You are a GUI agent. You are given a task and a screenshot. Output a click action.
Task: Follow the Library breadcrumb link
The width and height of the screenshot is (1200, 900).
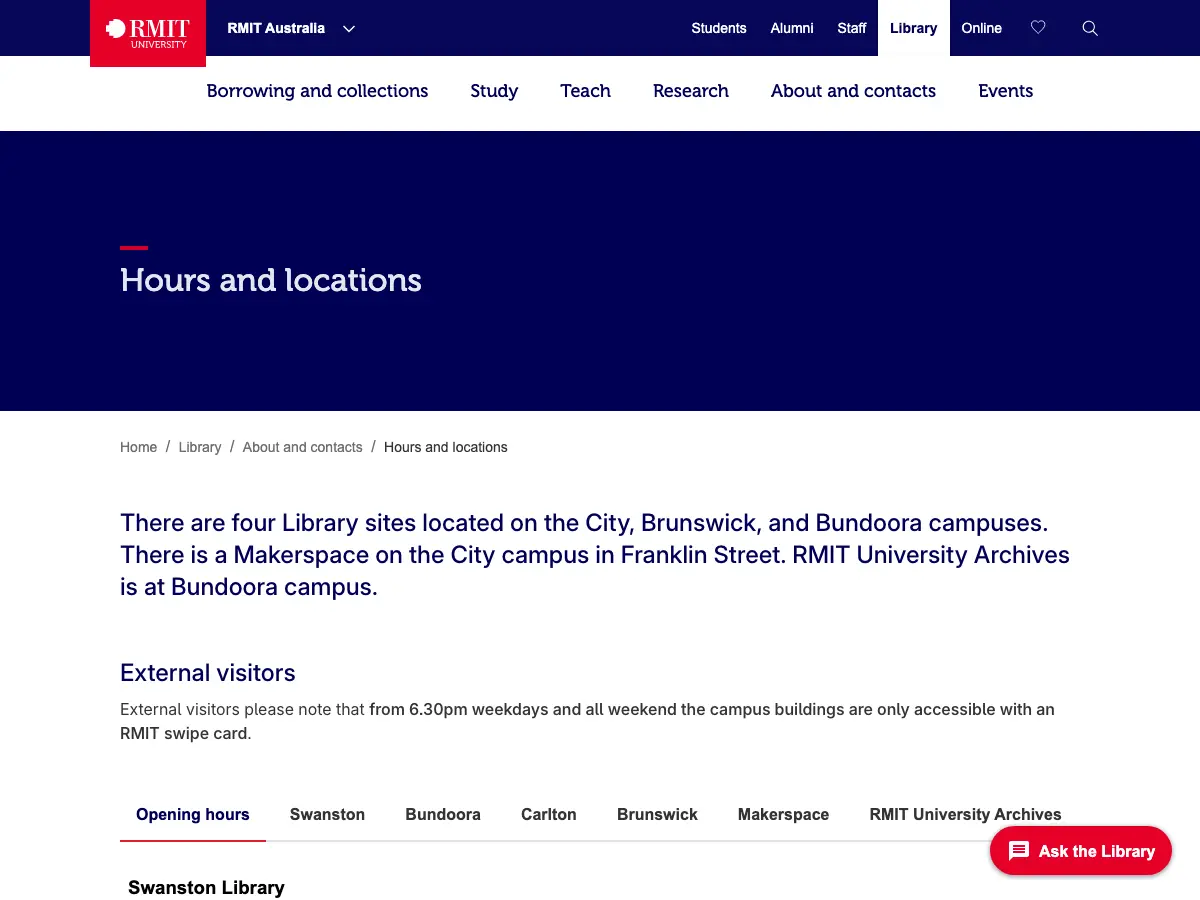[200, 447]
